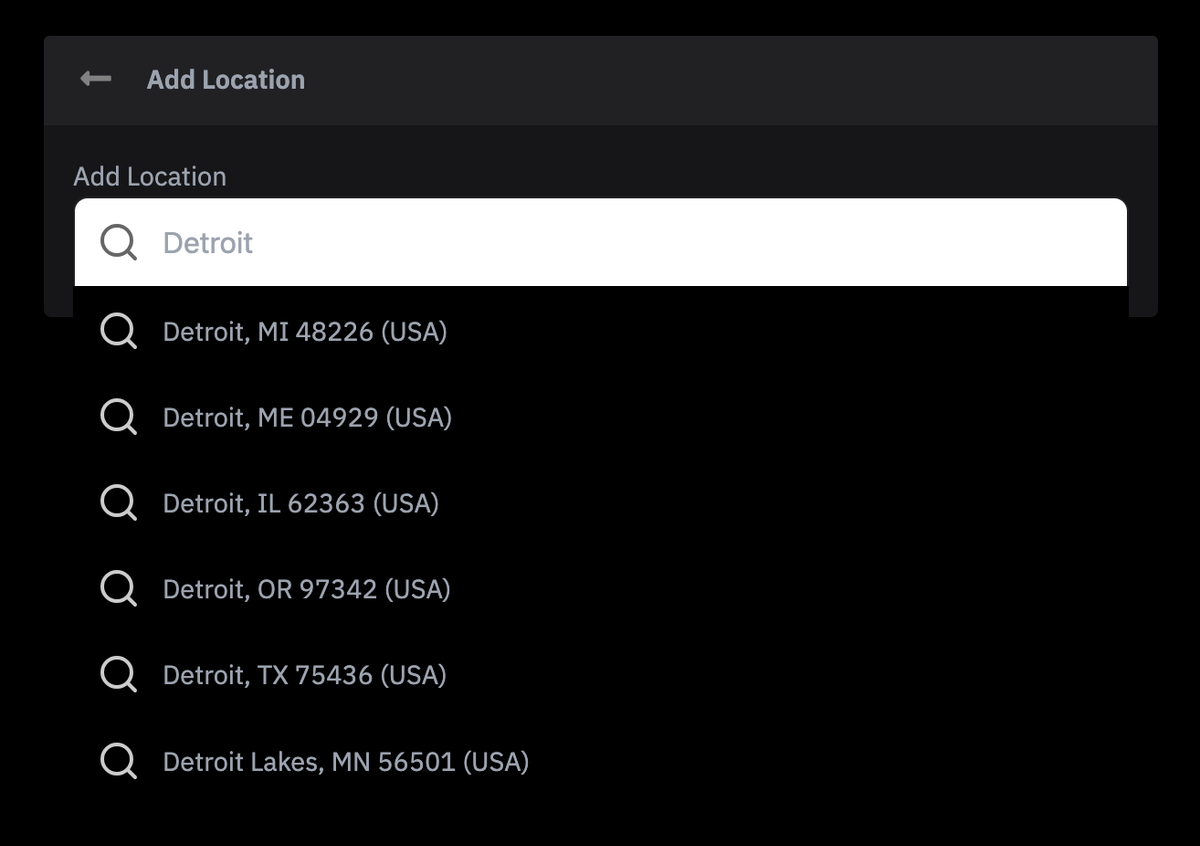Click the search icon beside Detroit, OR 97342
Screen dimensions: 1200x846
pyautogui.click(x=118, y=589)
